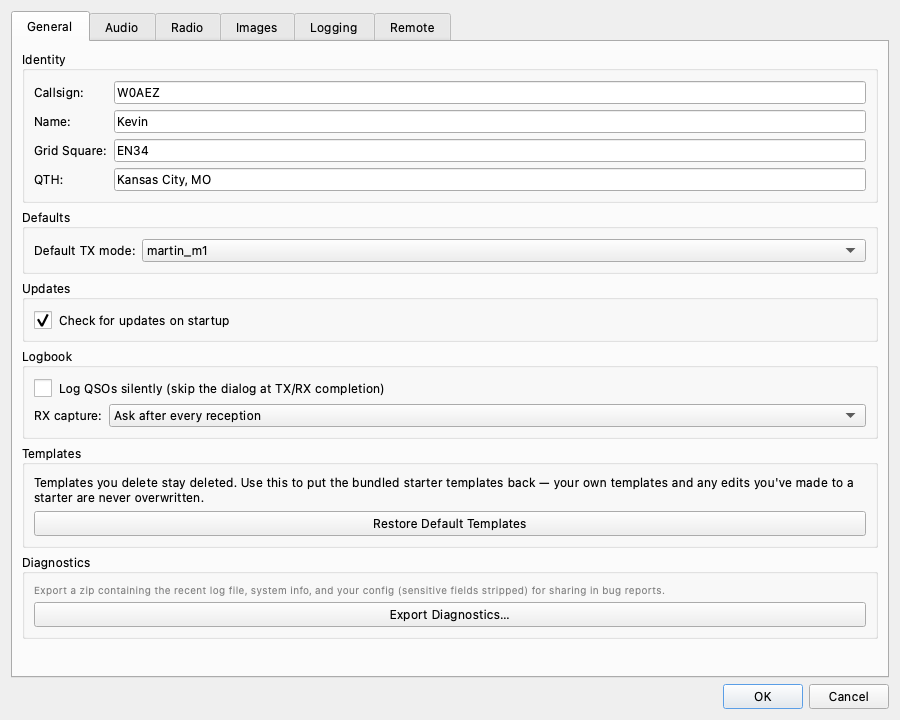Click the Identity section heading

point(44,60)
